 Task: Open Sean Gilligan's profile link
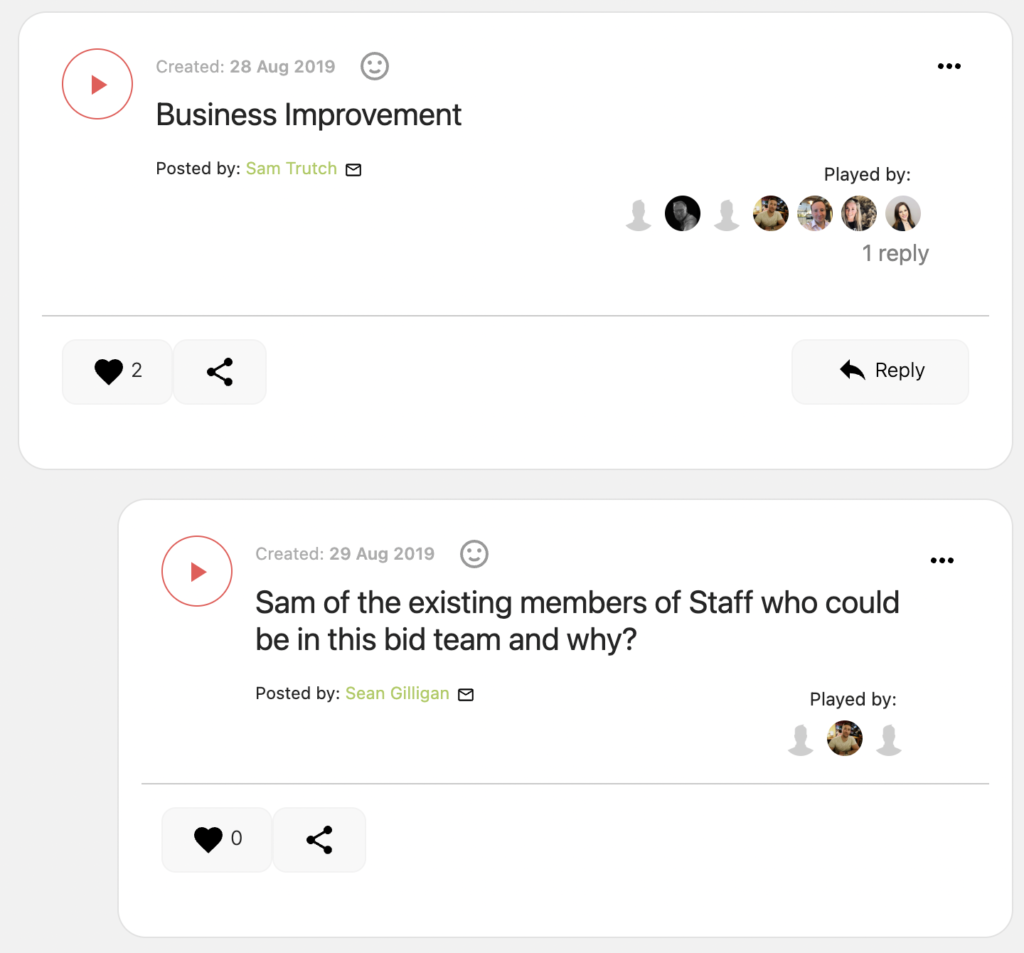396,694
